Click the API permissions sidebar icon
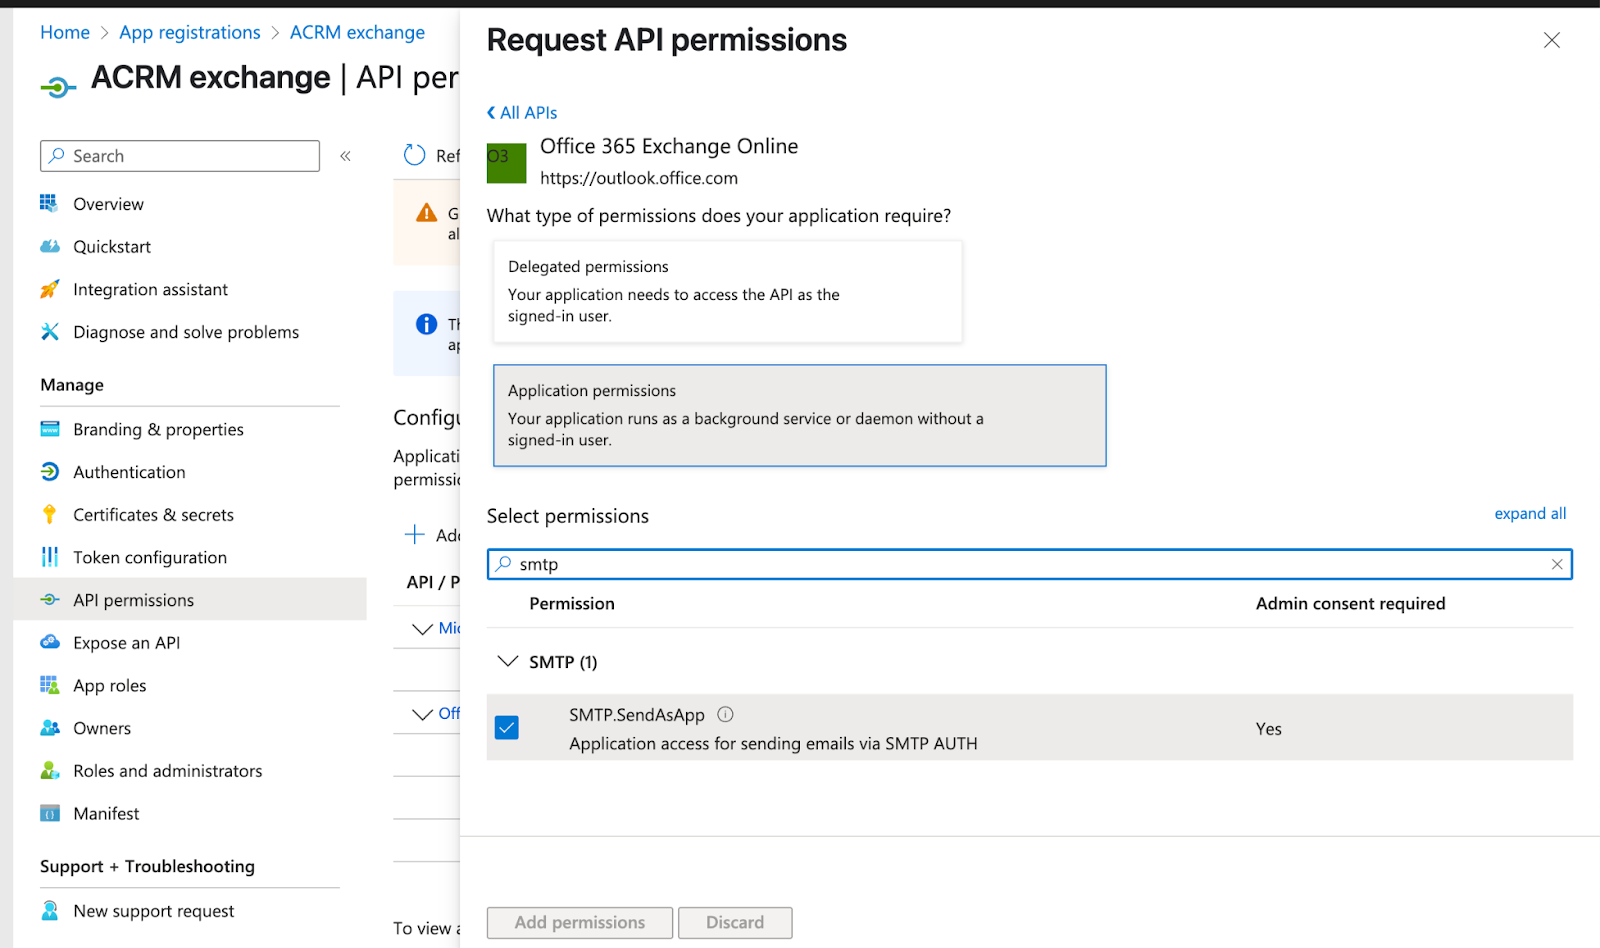 click(x=49, y=600)
